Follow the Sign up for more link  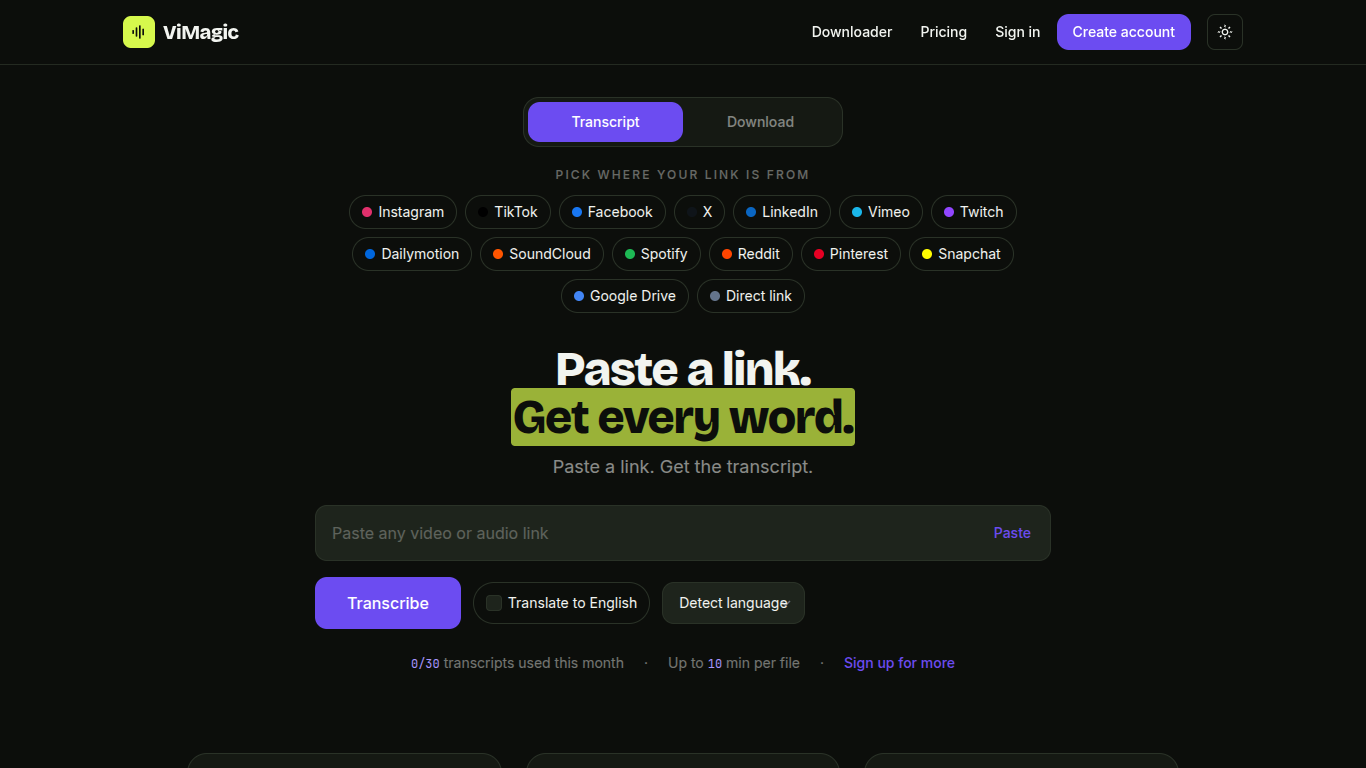click(x=899, y=663)
